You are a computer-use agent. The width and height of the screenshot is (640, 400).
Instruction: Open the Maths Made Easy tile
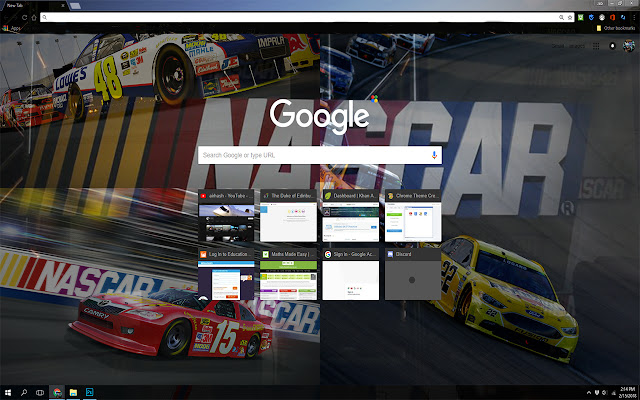click(x=288, y=274)
